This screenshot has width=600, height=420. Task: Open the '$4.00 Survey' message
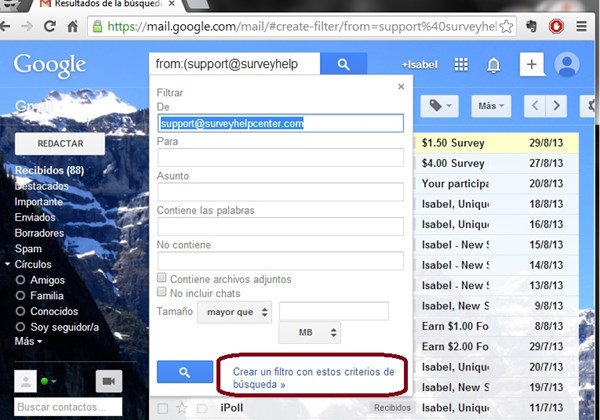496,163
